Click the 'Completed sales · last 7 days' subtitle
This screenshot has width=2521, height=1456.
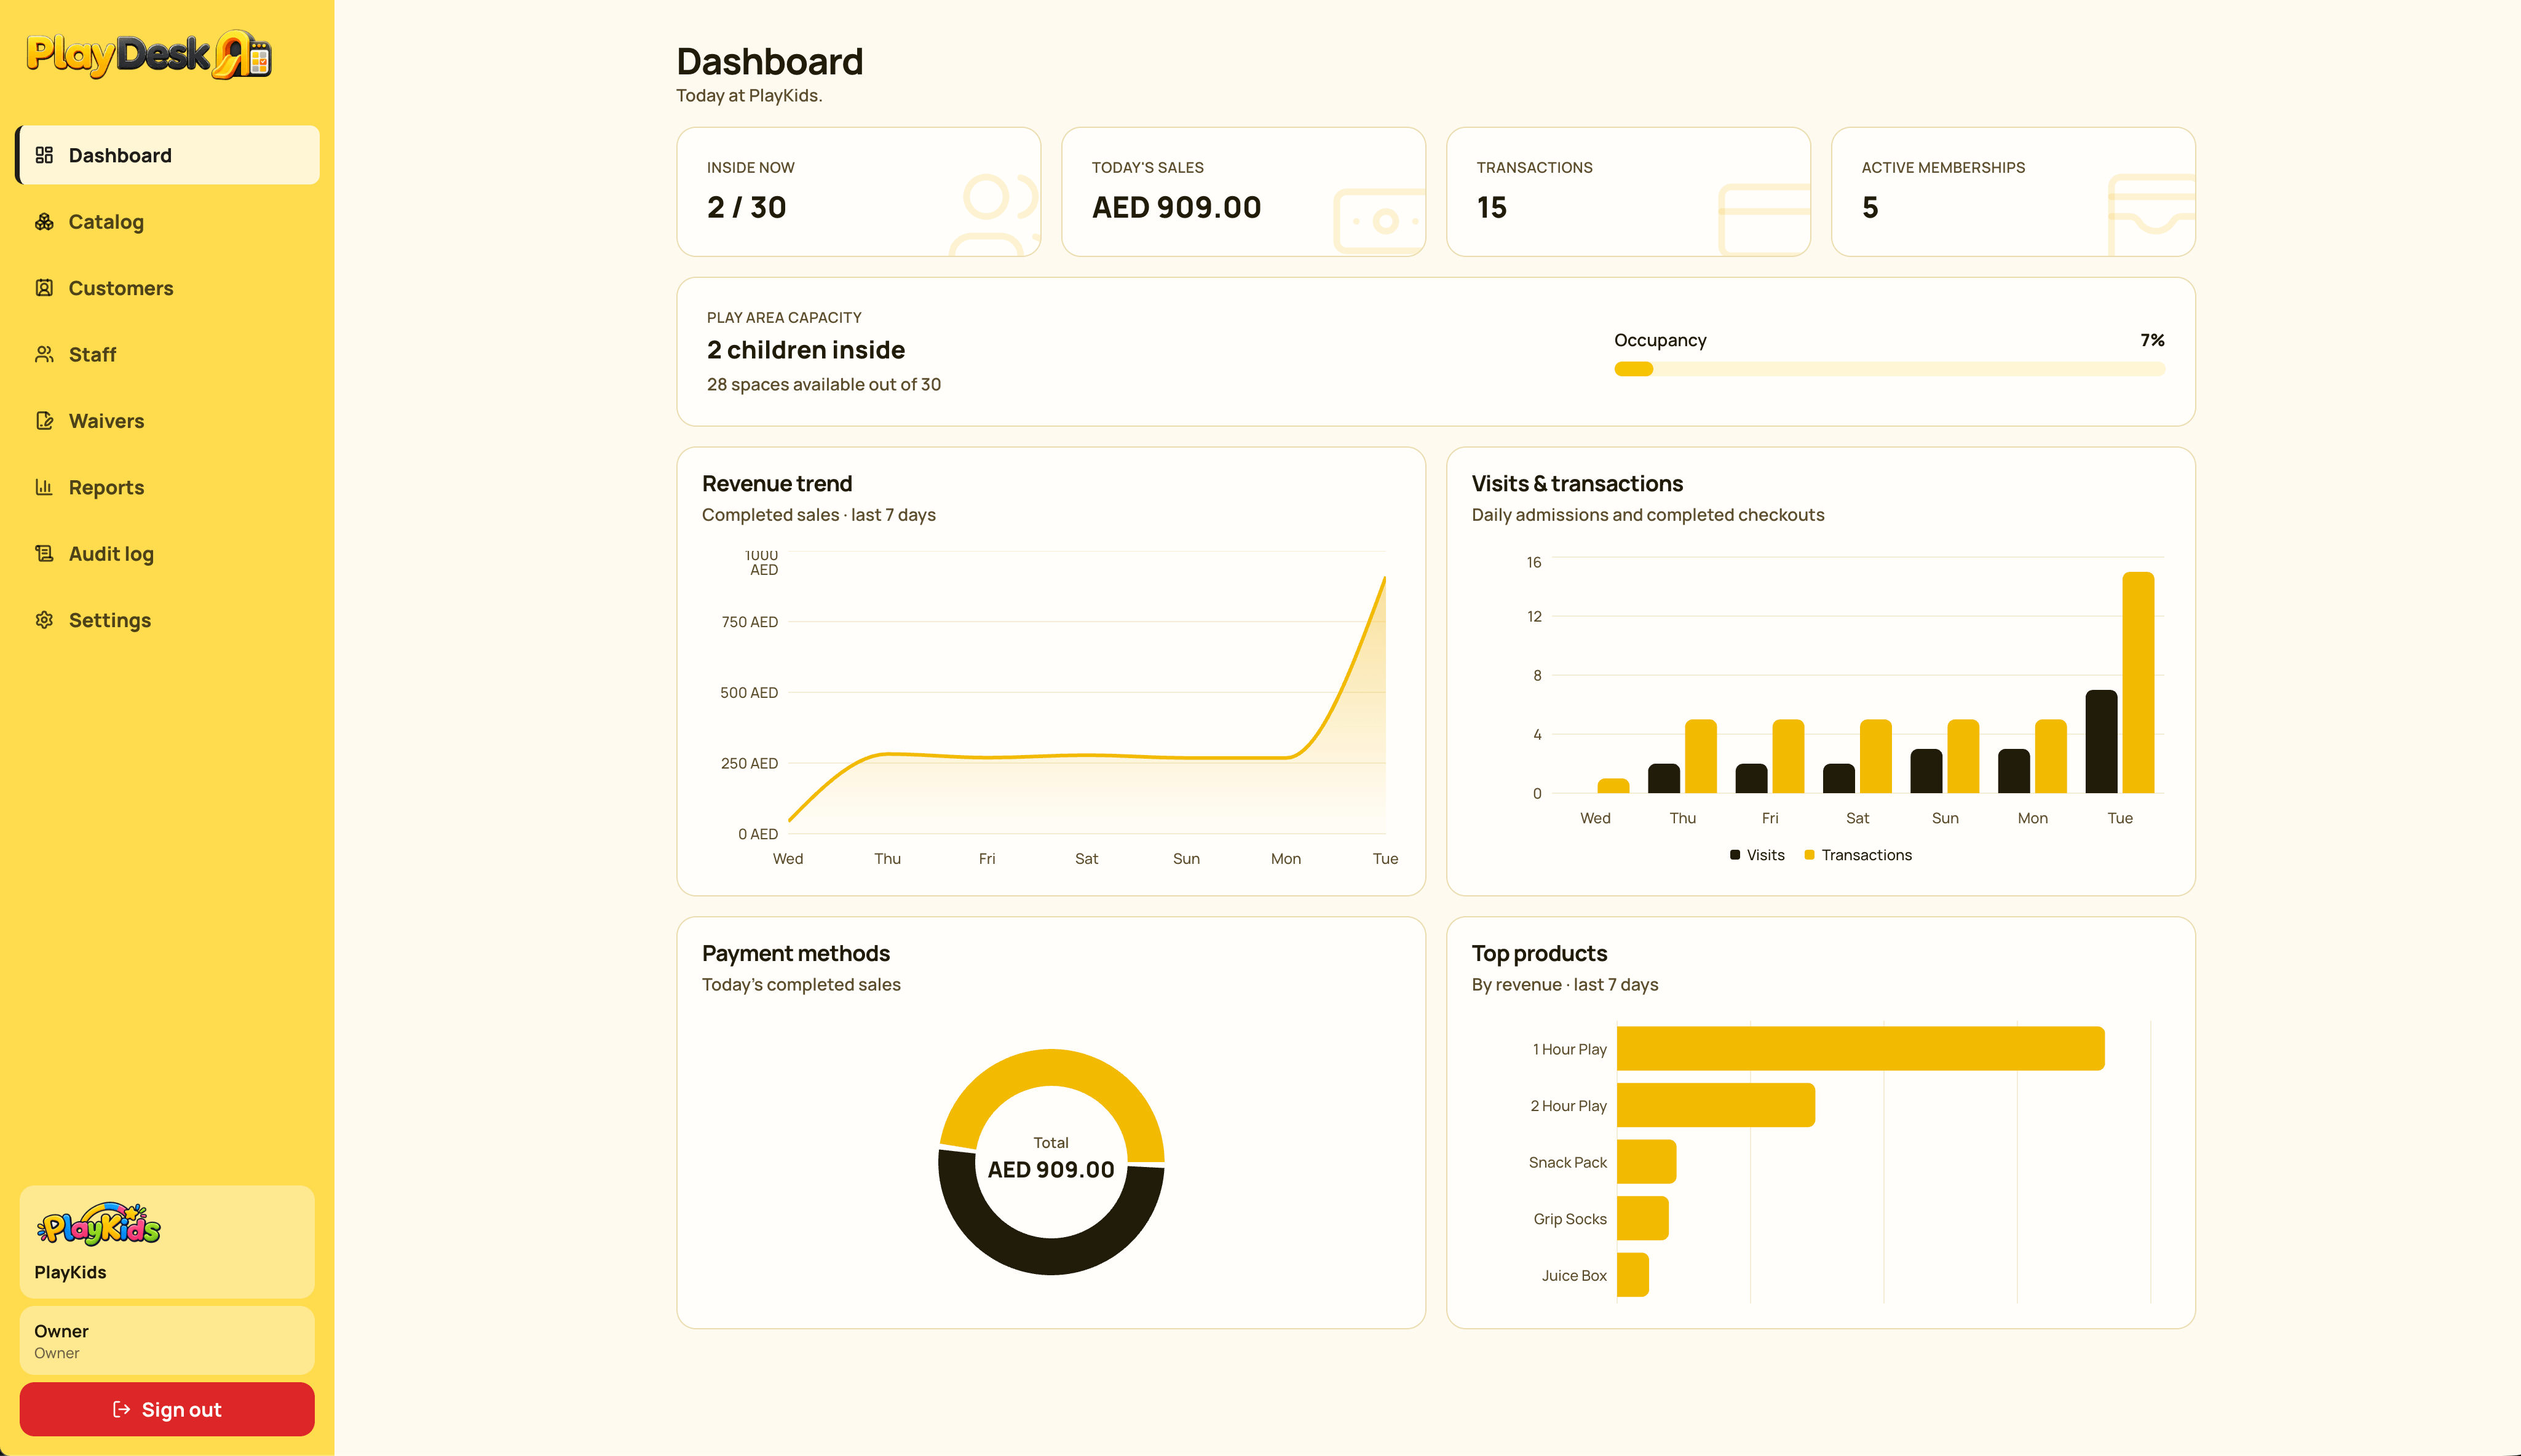tap(818, 515)
